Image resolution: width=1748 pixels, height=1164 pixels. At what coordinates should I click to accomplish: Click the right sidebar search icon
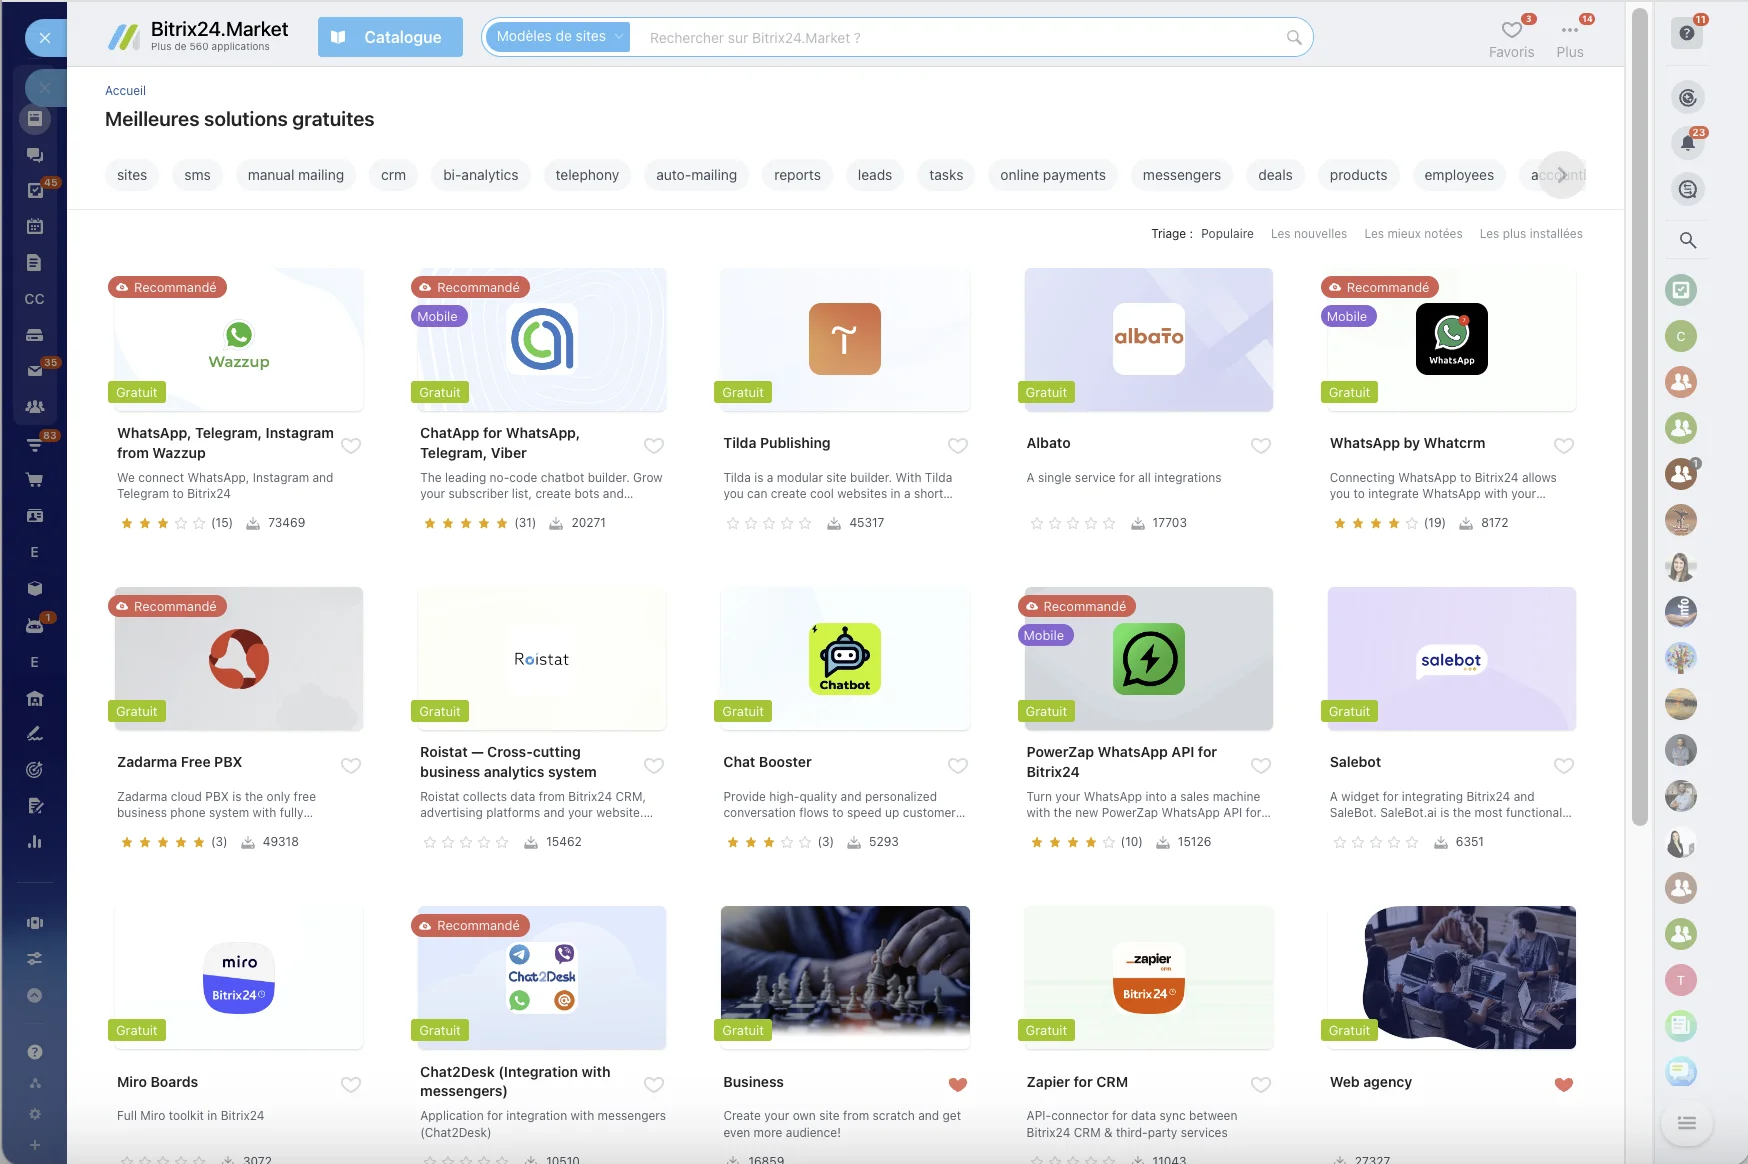[1688, 240]
